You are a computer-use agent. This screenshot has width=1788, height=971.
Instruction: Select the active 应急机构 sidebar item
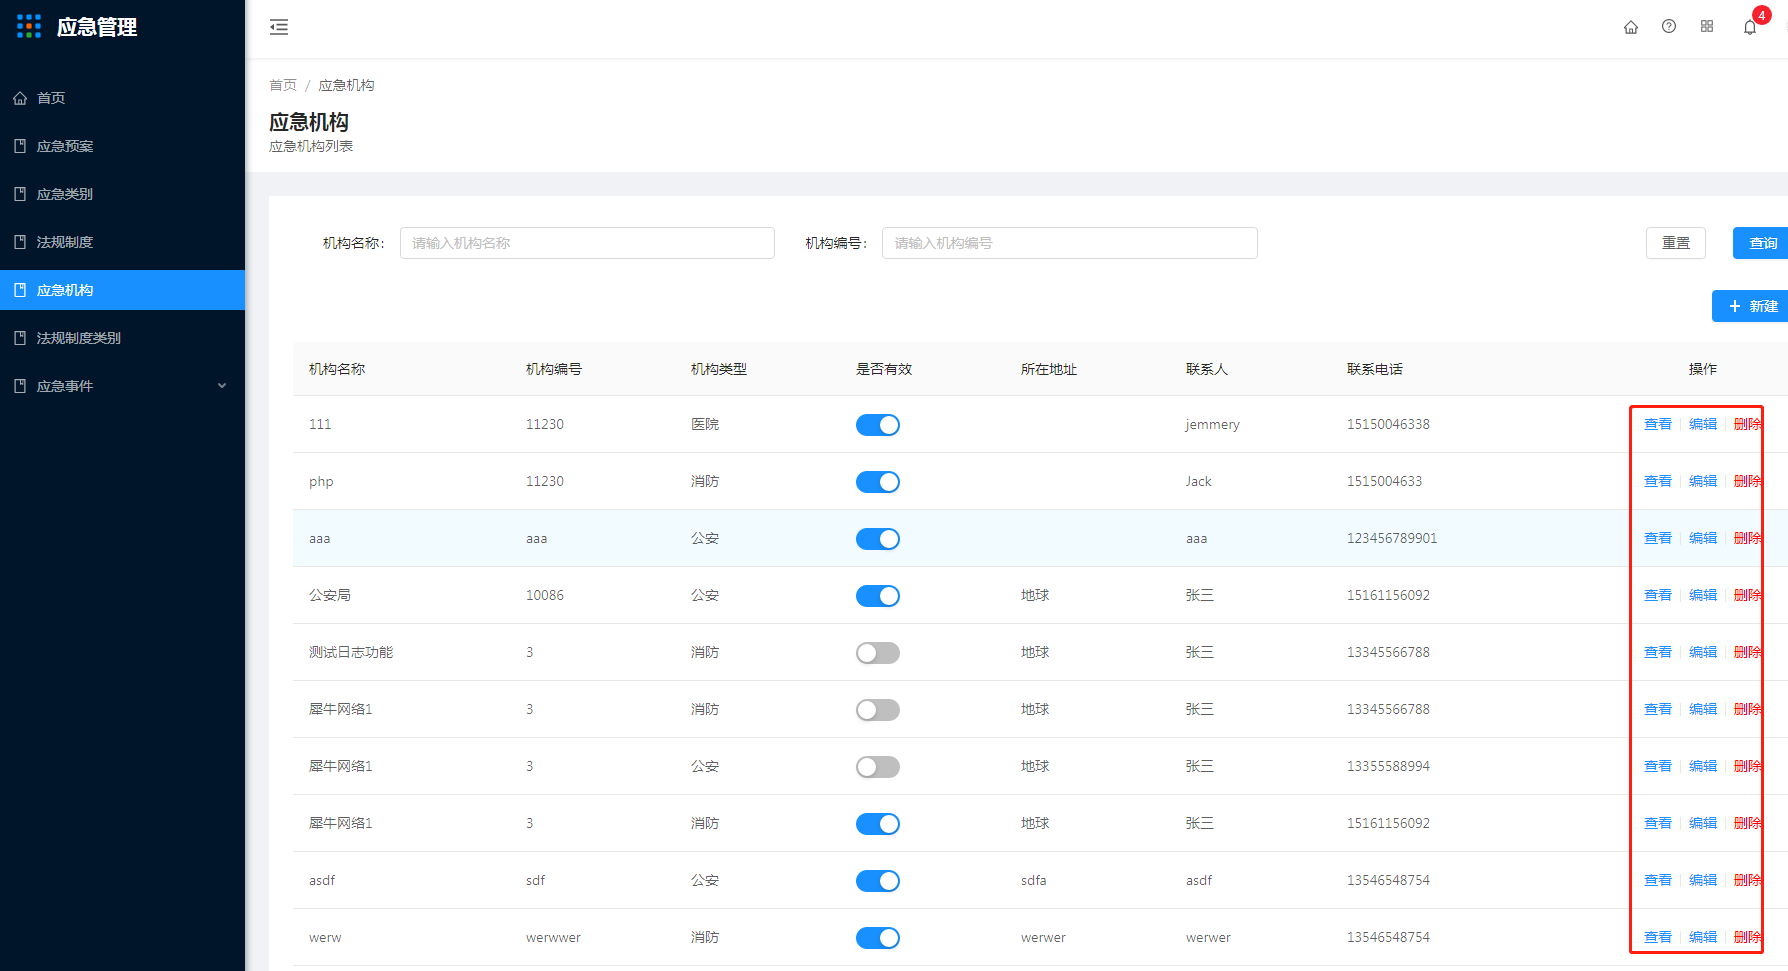pos(122,290)
